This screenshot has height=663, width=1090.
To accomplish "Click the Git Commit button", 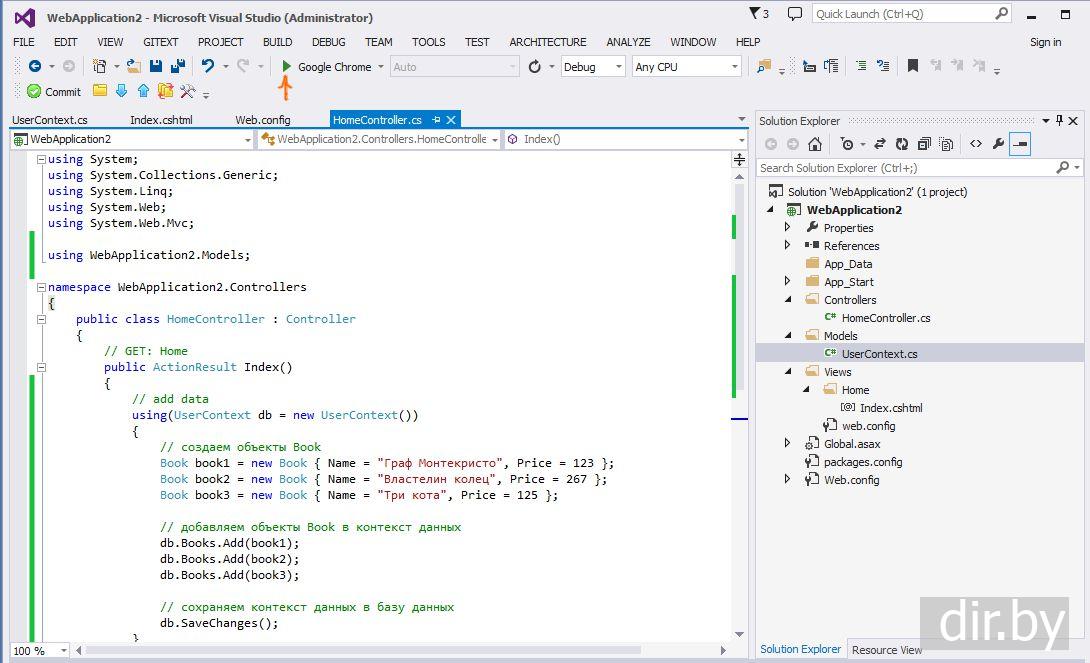I will [x=54, y=92].
